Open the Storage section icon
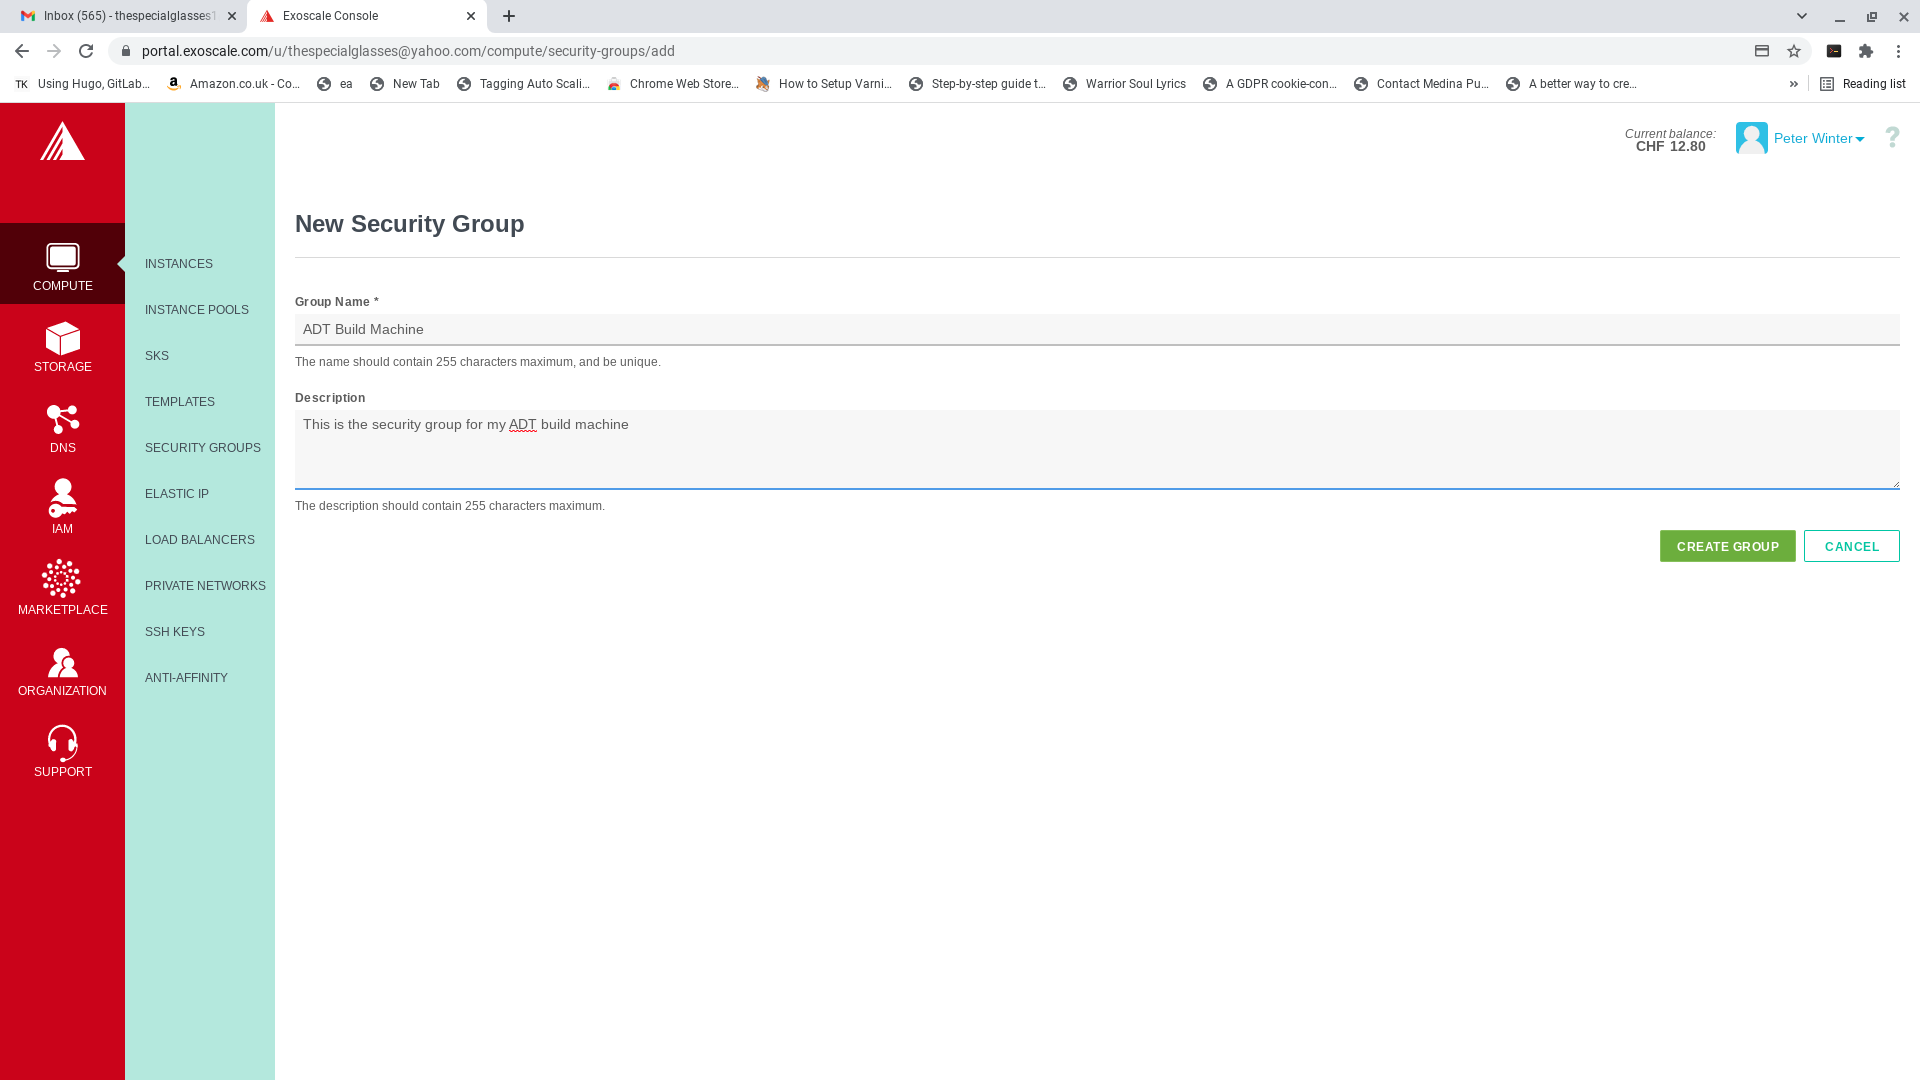Screen dimensions: 1920x1080 pyautogui.click(x=62, y=340)
